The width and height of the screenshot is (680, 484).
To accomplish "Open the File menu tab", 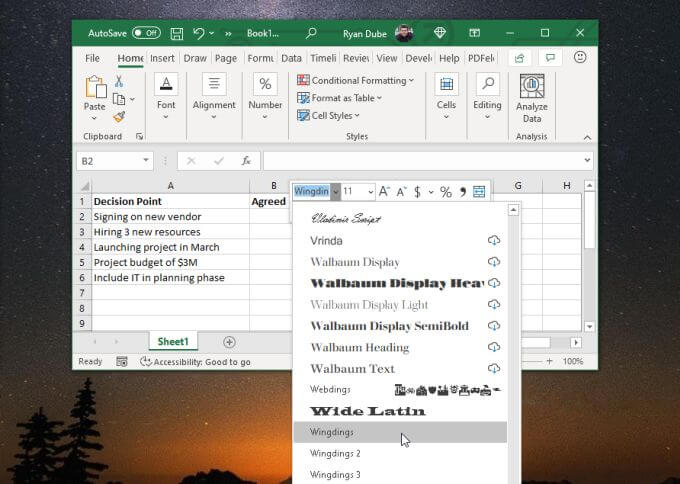I will coord(93,58).
